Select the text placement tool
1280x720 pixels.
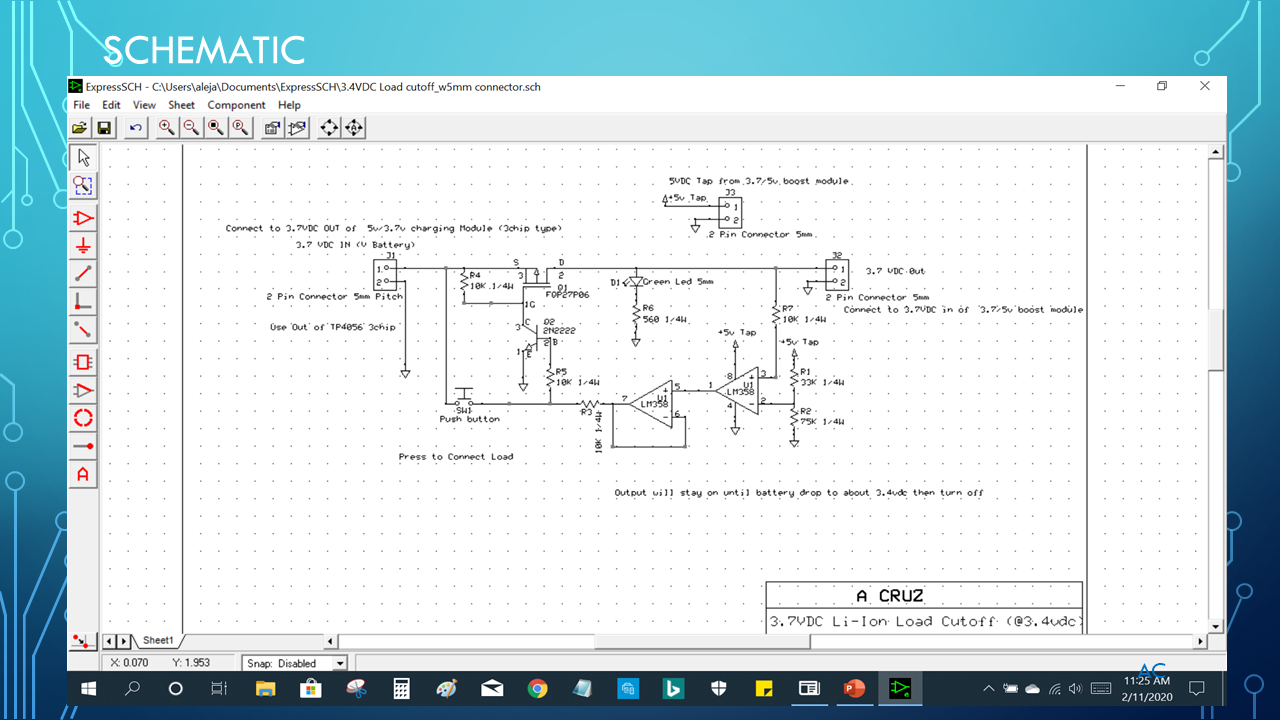83,474
